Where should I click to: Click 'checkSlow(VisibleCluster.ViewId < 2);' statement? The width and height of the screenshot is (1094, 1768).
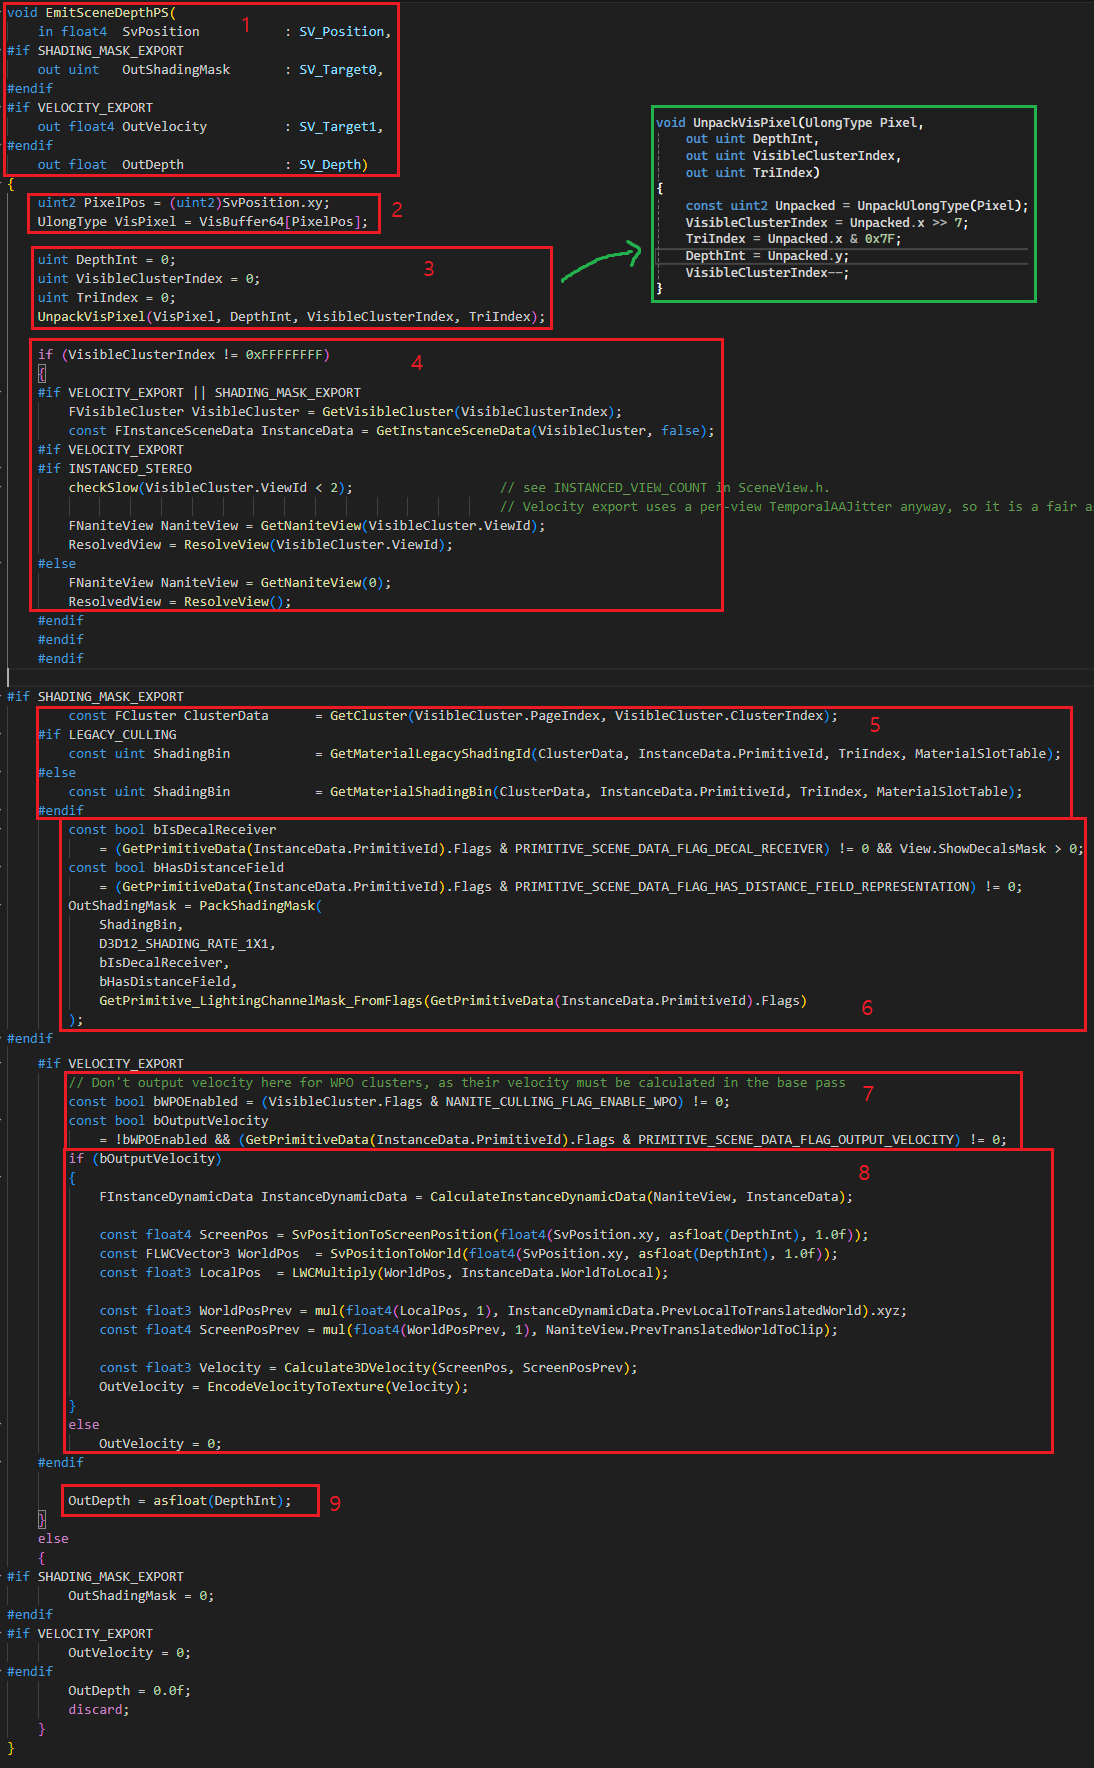click(210, 488)
